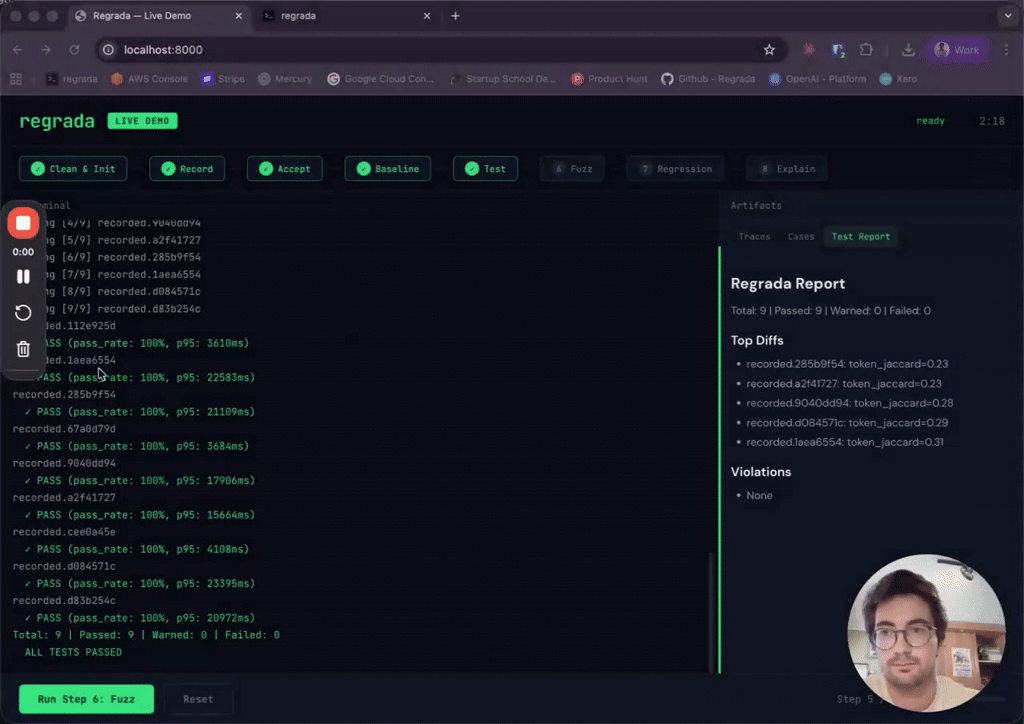Close the second regrada browser tab

point(426,16)
